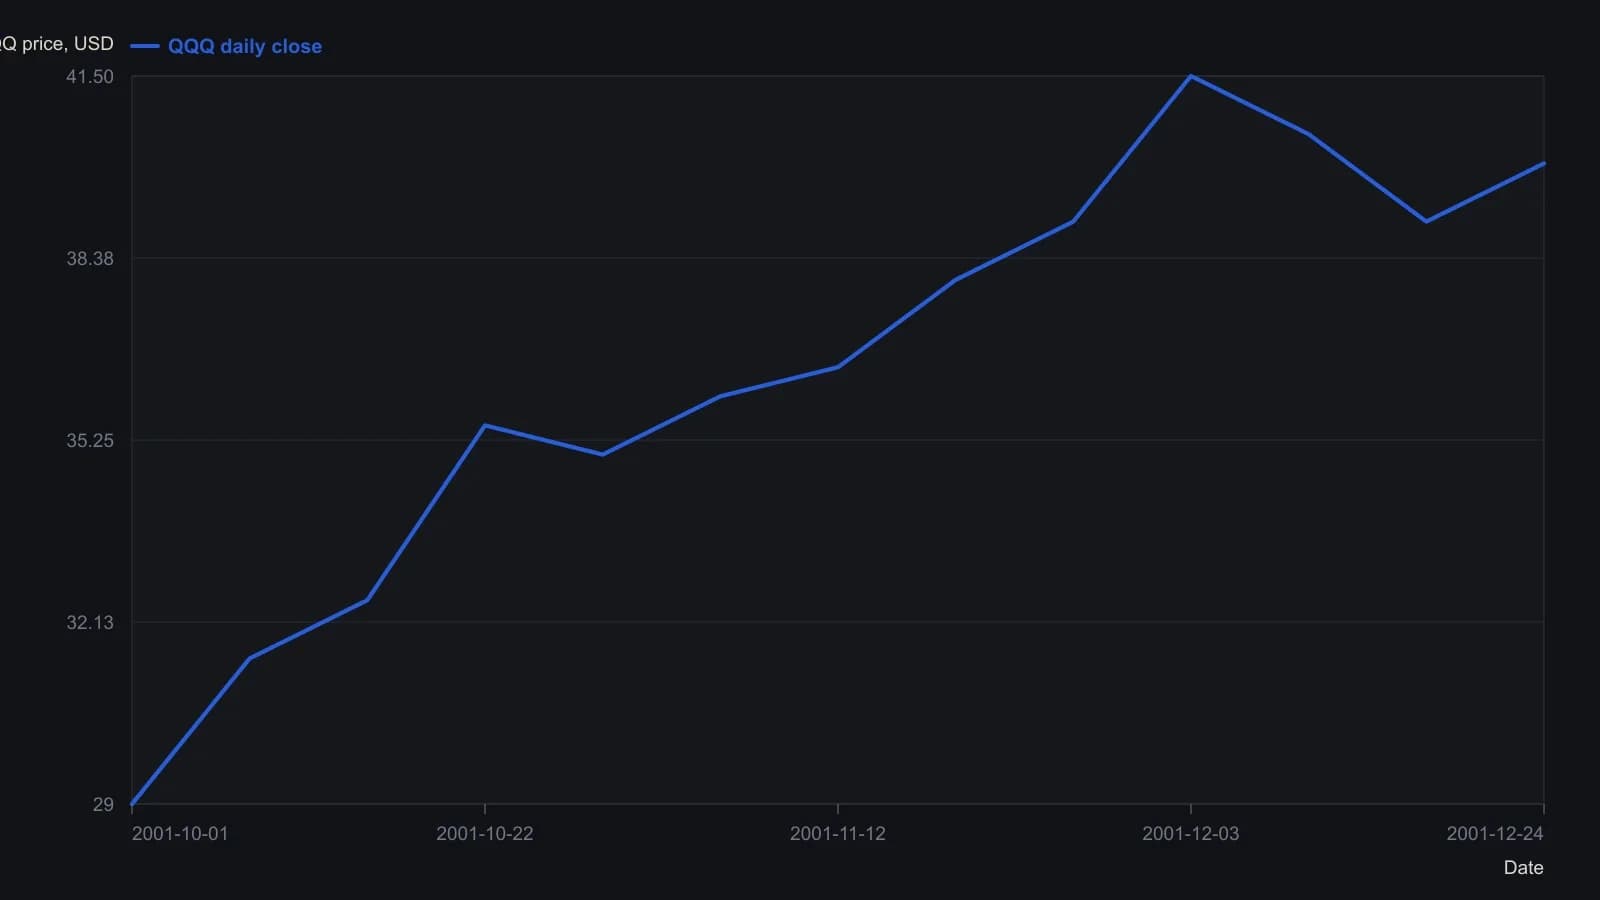The height and width of the screenshot is (900, 1600).
Task: Toggle the QQQ daily close legend entry
Action: click(x=226, y=46)
